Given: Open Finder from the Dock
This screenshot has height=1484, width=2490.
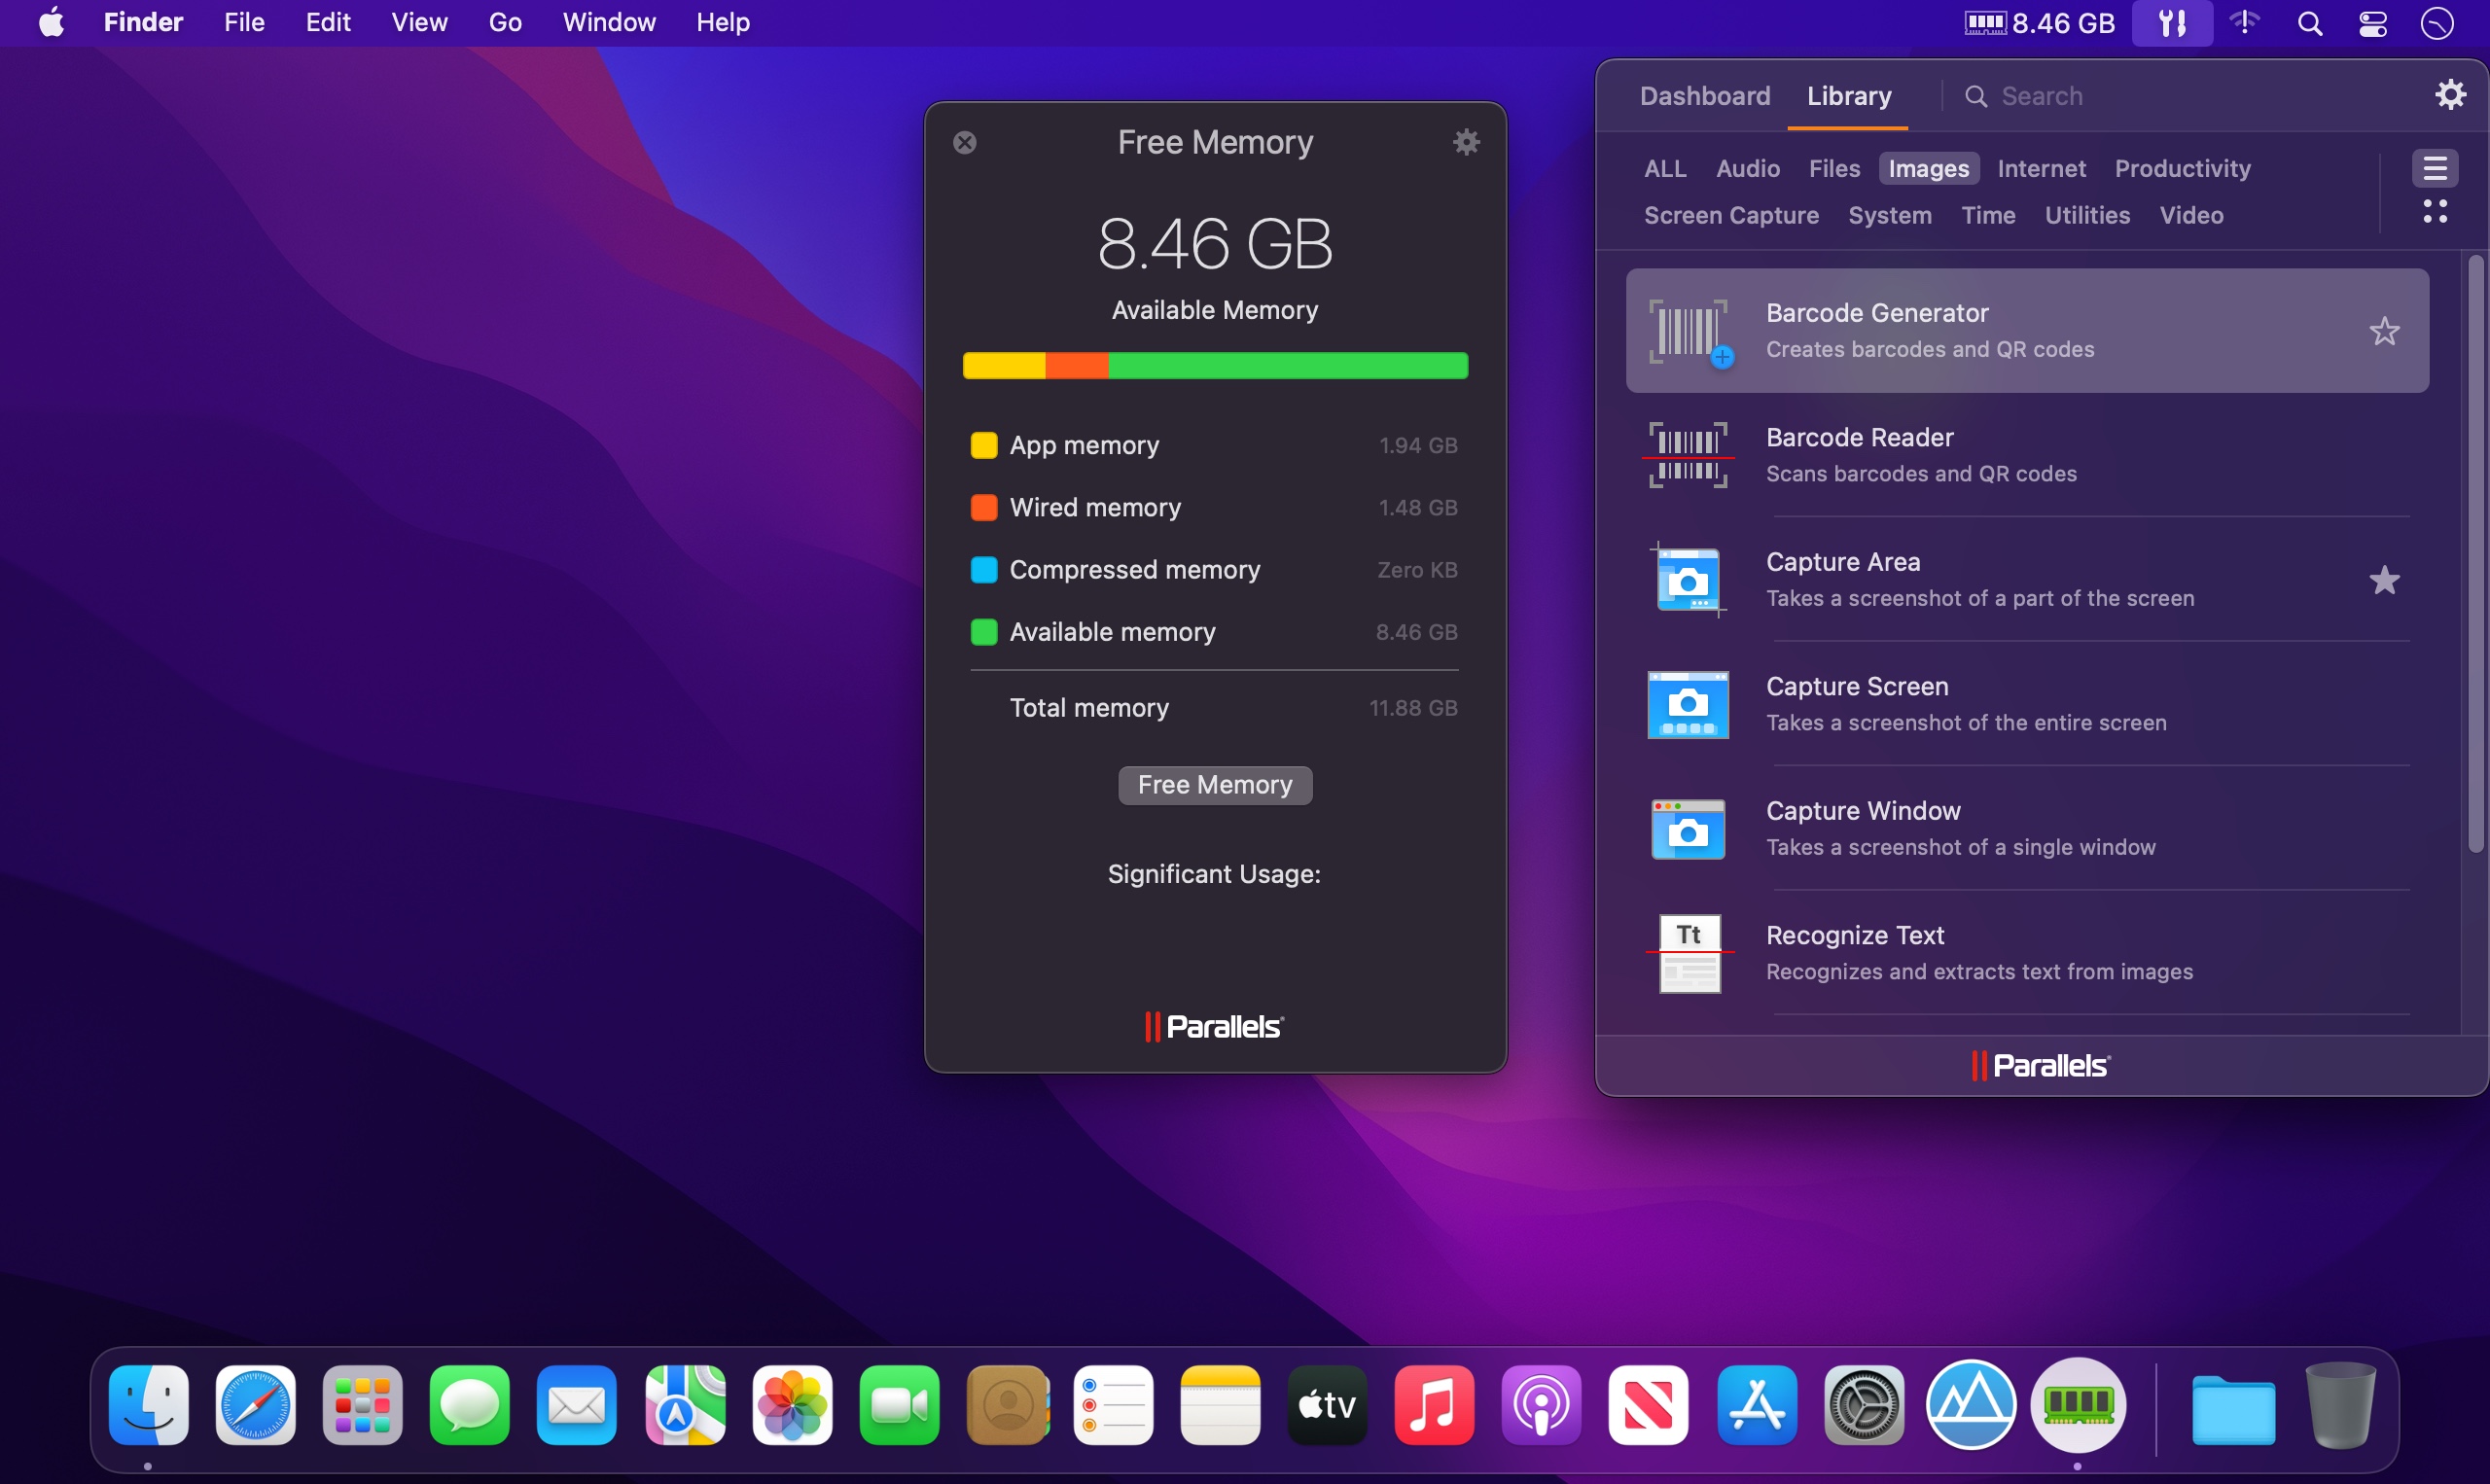Looking at the screenshot, I should (x=150, y=1404).
